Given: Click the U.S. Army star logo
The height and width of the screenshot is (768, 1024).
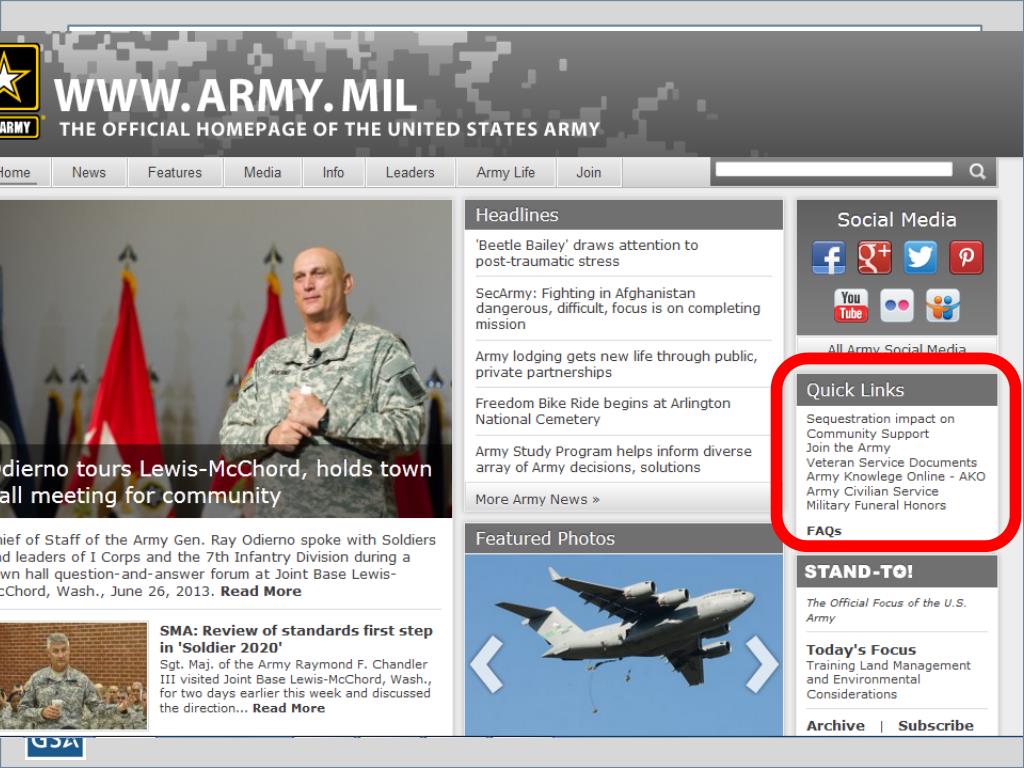Looking at the screenshot, I should tap(18, 91).
